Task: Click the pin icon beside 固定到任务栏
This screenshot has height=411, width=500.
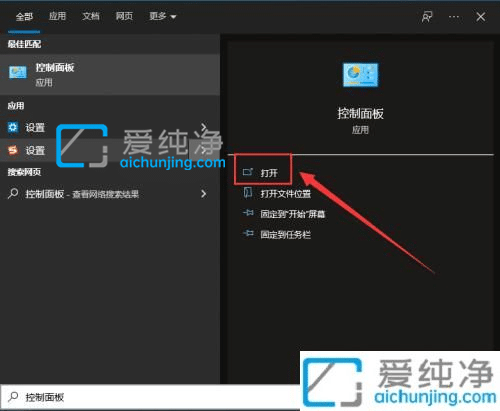Action: pyautogui.click(x=248, y=233)
